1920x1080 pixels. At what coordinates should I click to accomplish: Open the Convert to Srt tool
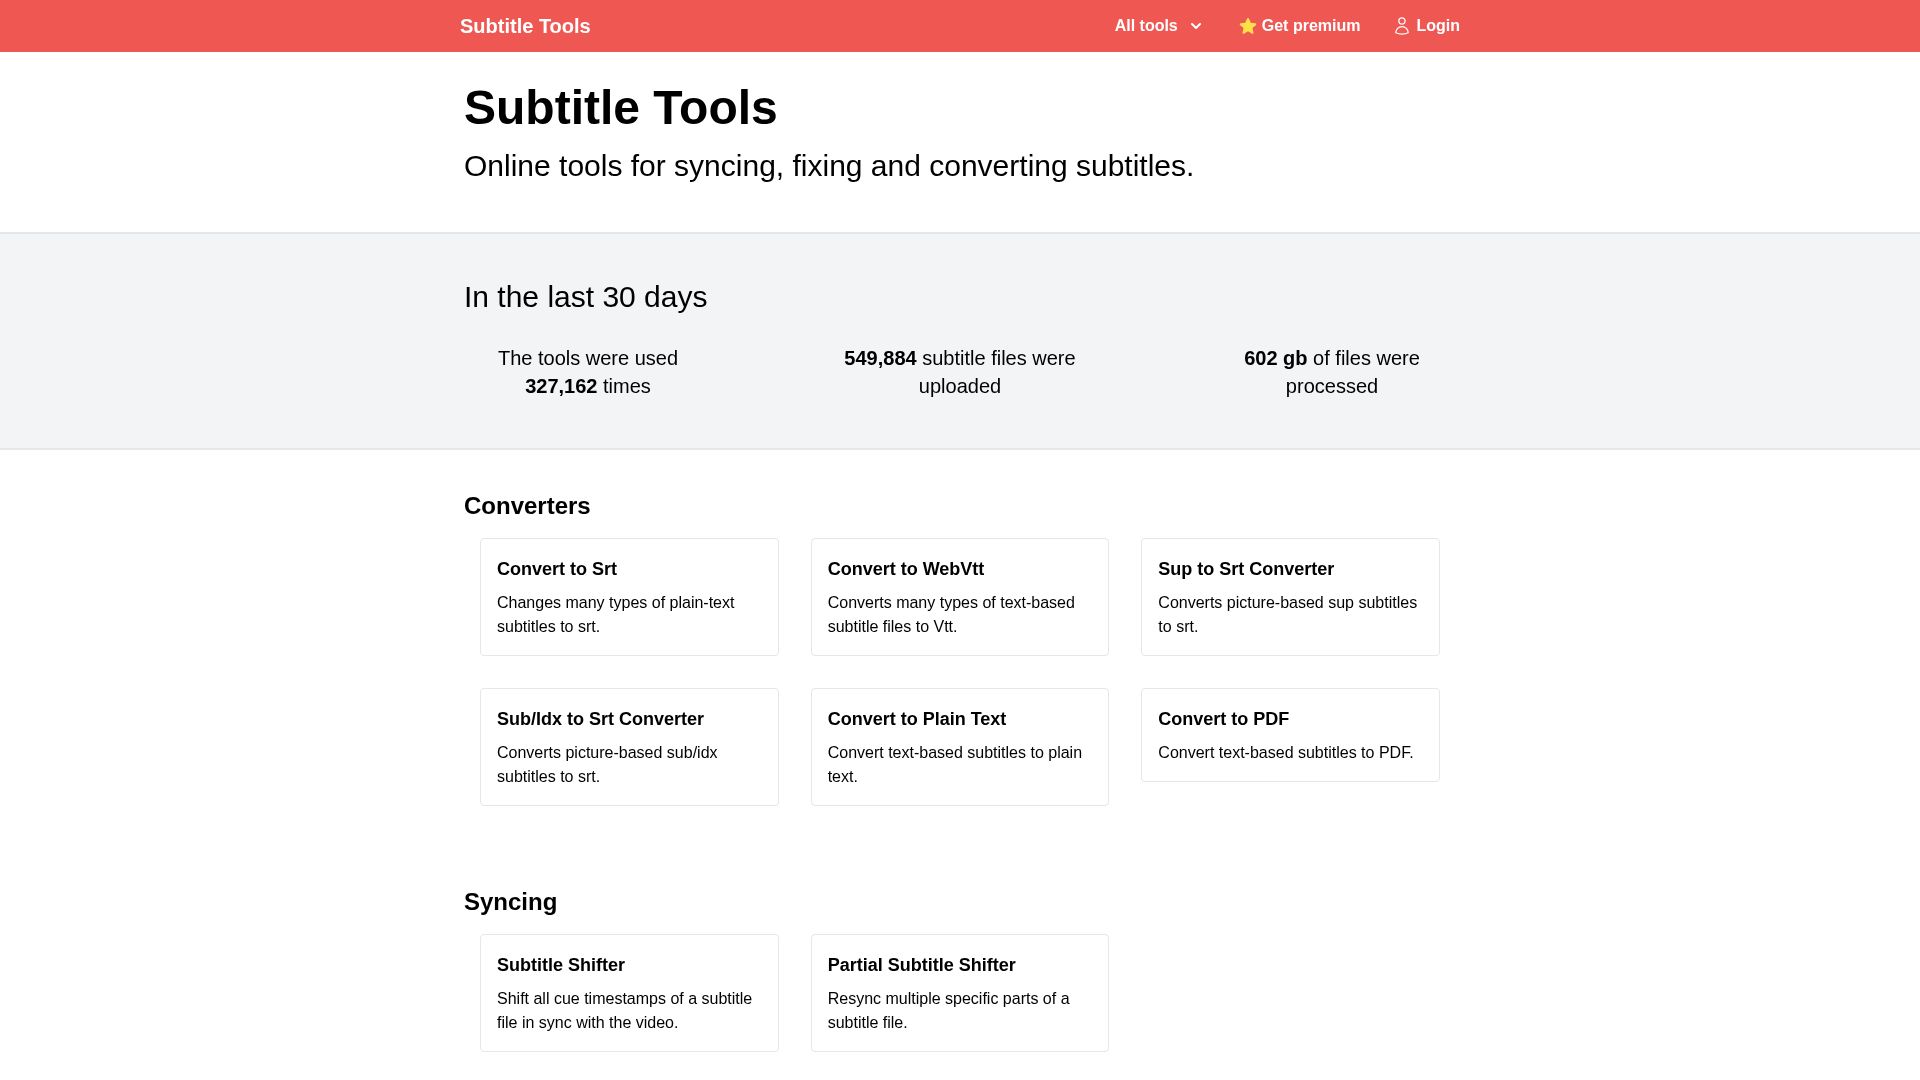click(x=629, y=597)
